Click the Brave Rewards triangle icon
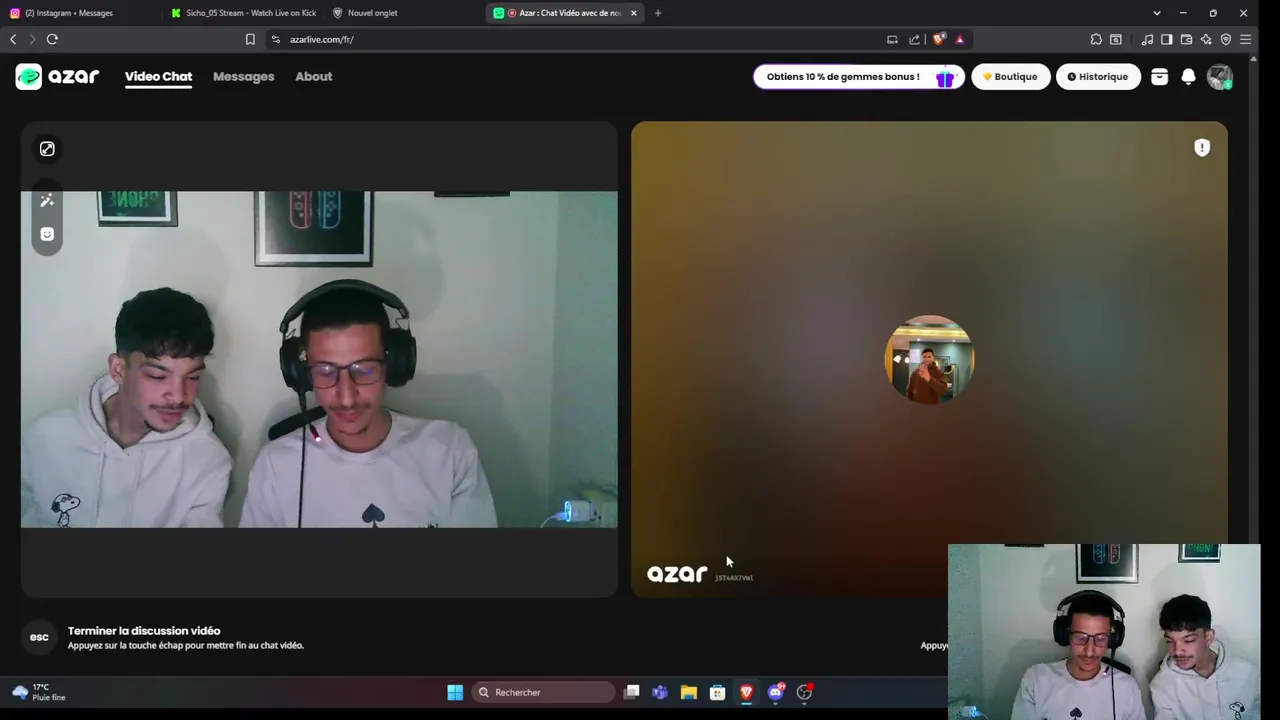 (x=960, y=39)
